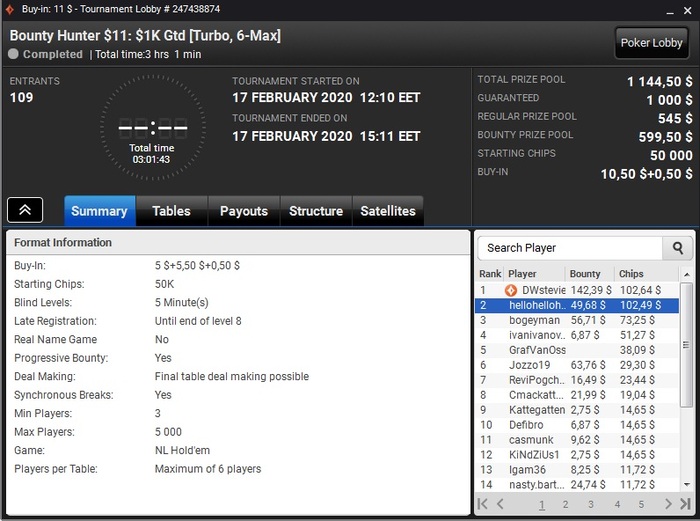Click scroll-down arrow of player list
The height and width of the screenshot is (521, 700).
[x=687, y=484]
